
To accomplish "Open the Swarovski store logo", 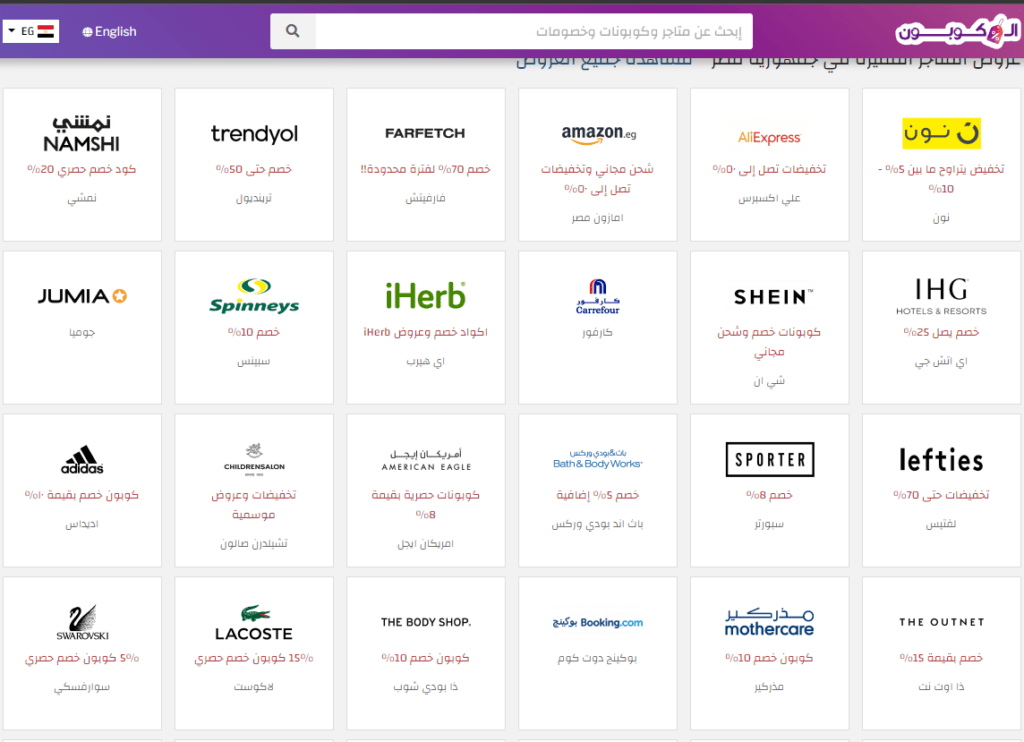I will click(x=82, y=622).
